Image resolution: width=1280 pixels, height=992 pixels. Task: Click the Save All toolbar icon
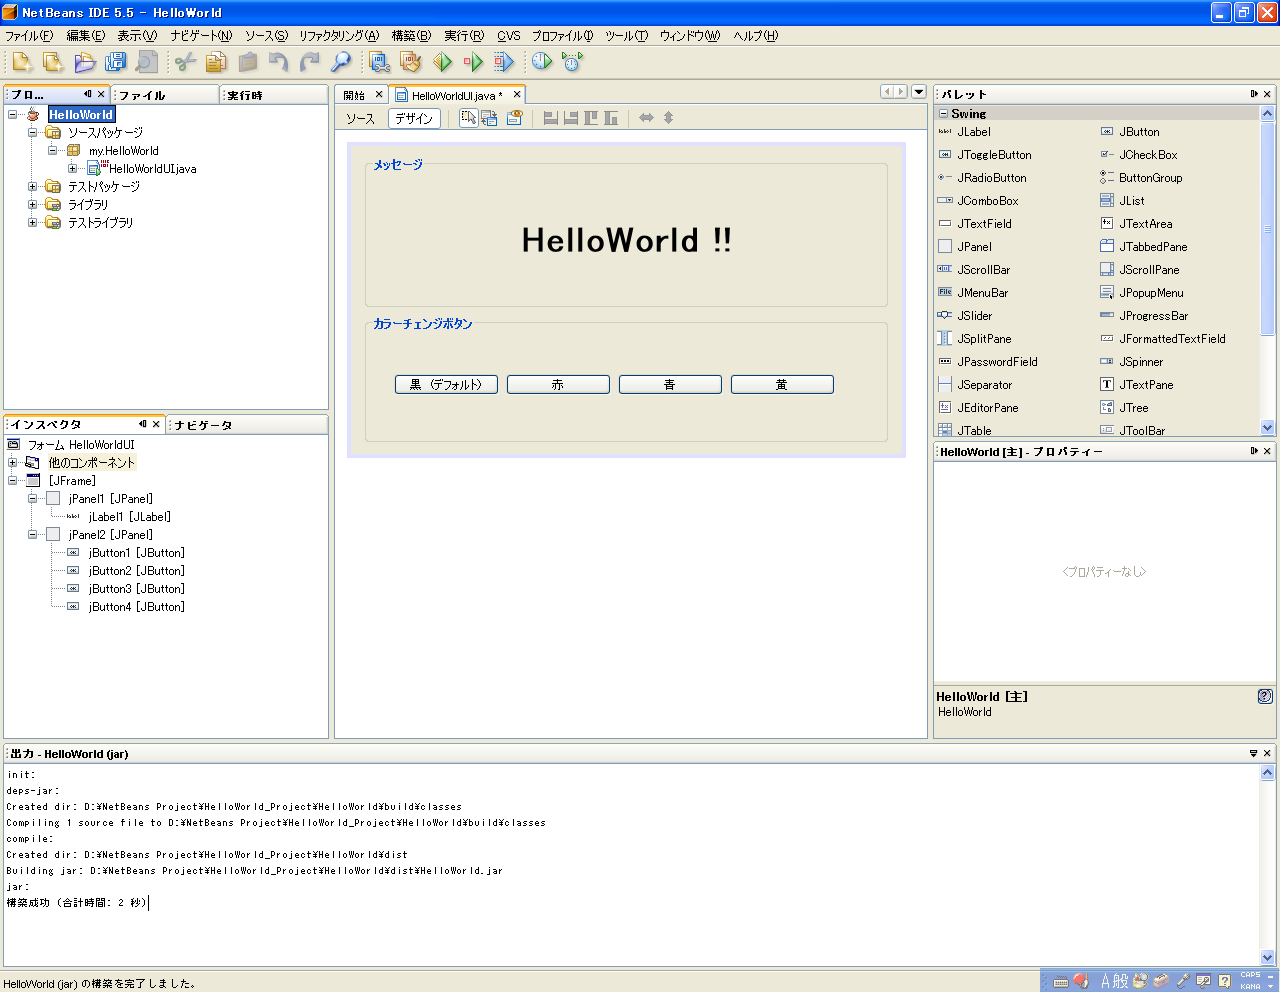pyautogui.click(x=116, y=62)
